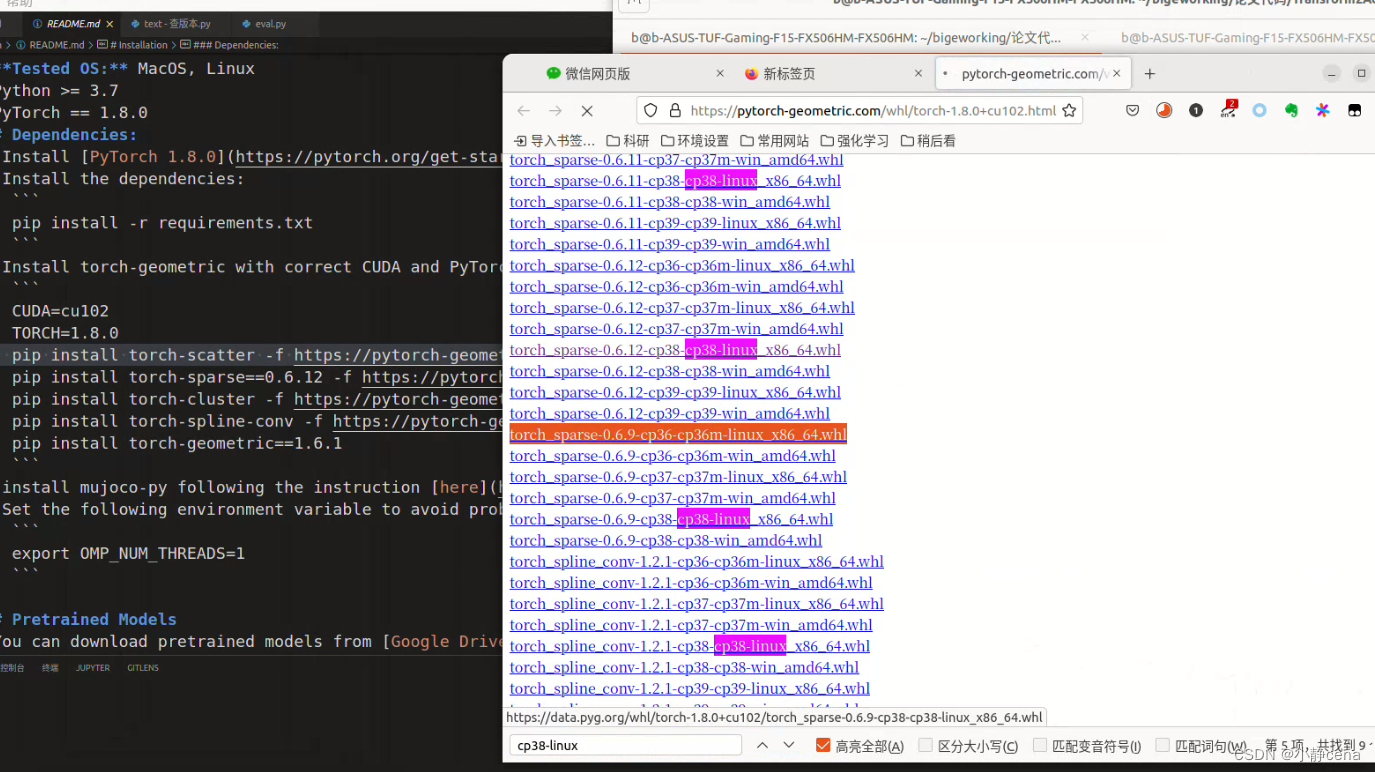
Task: Click the extension icon with red badge 2
Action: 1228,110
